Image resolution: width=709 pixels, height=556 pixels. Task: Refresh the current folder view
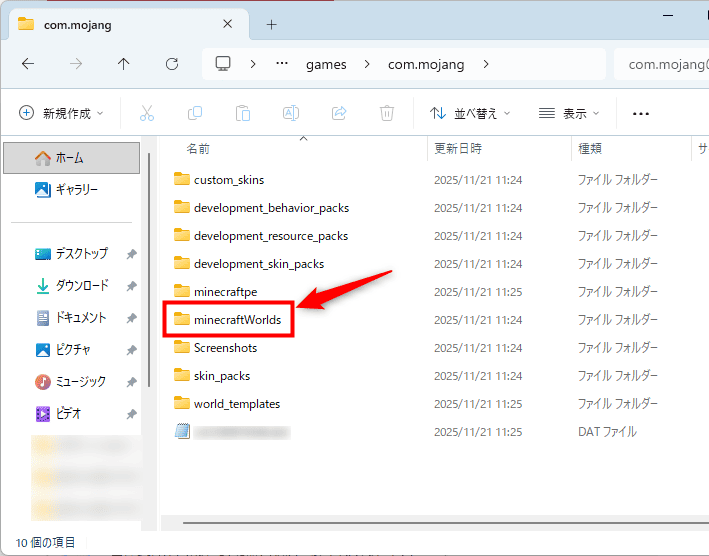tap(171, 64)
